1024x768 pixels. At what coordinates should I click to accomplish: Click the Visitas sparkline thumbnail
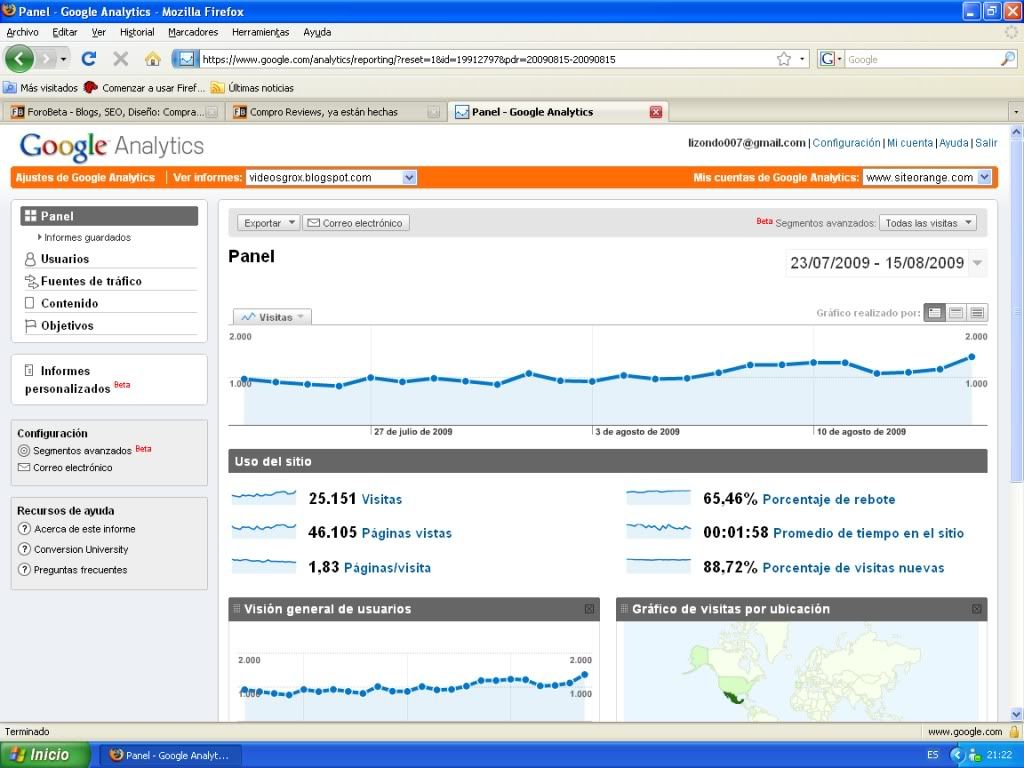(x=264, y=497)
